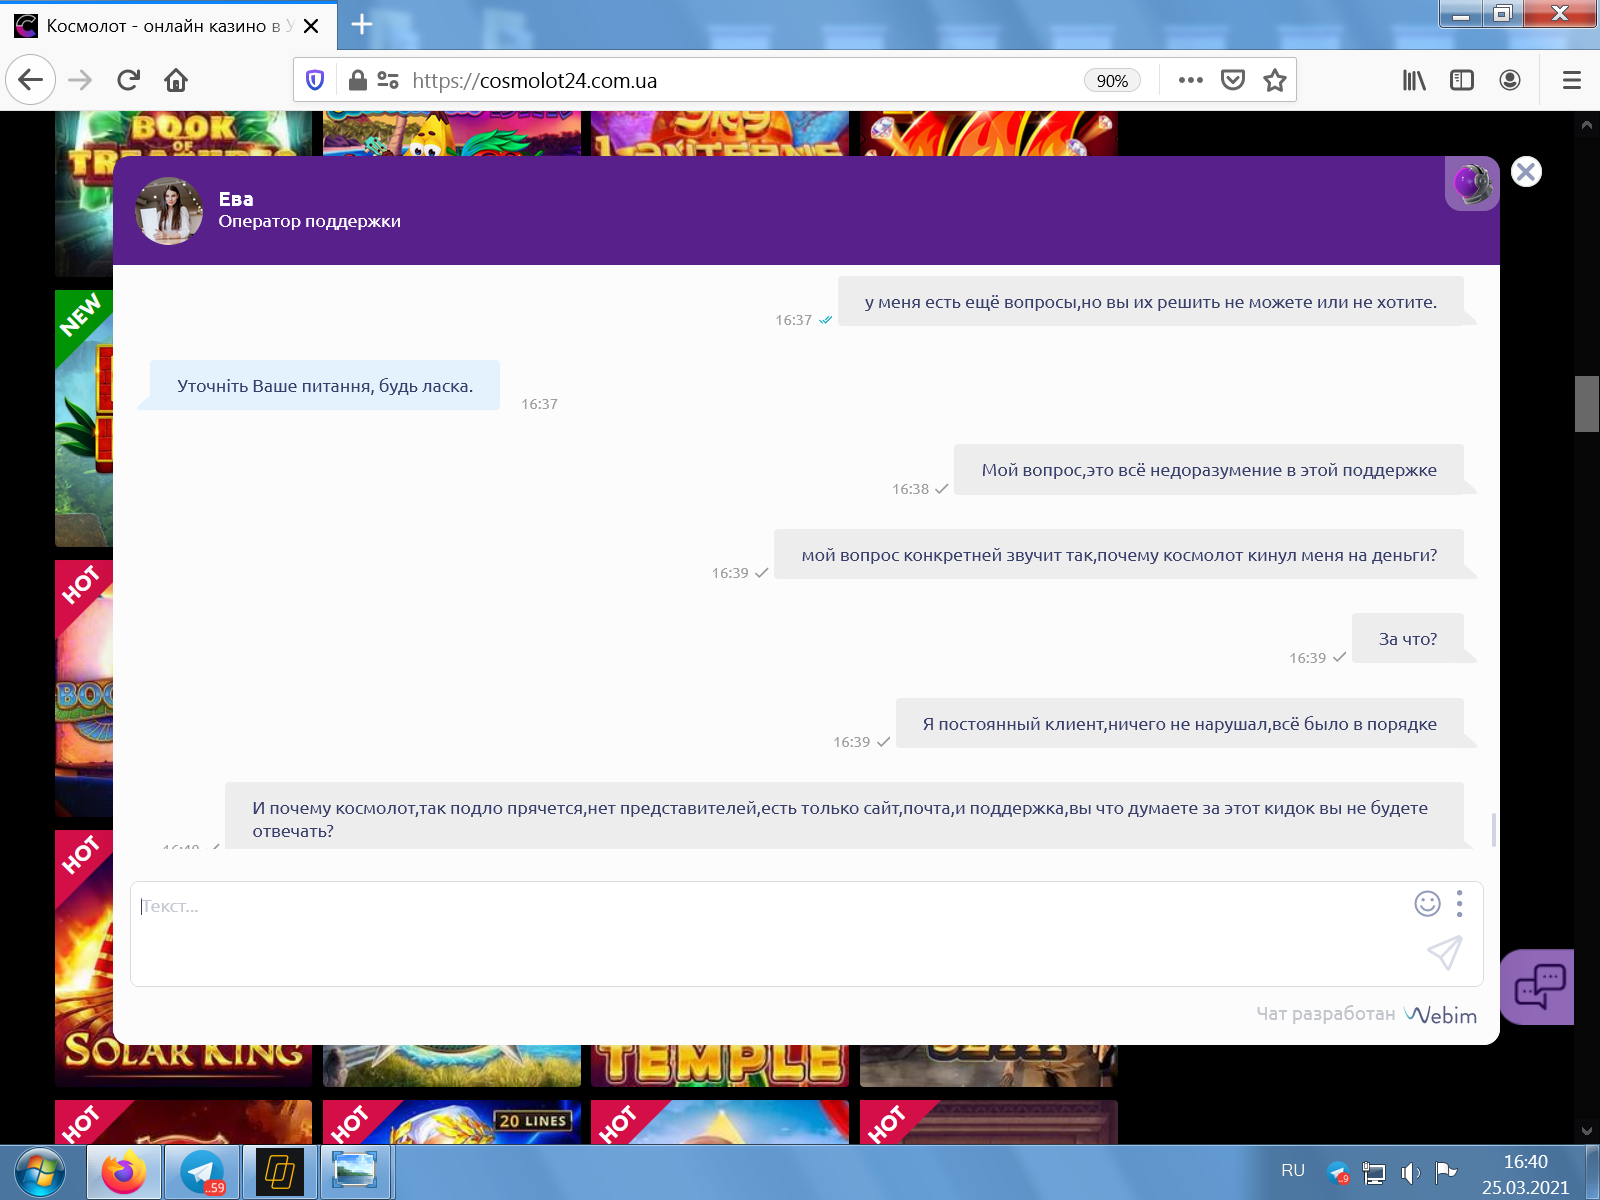Click message 'у меня есть ещё вопросы'

[x=1151, y=302]
